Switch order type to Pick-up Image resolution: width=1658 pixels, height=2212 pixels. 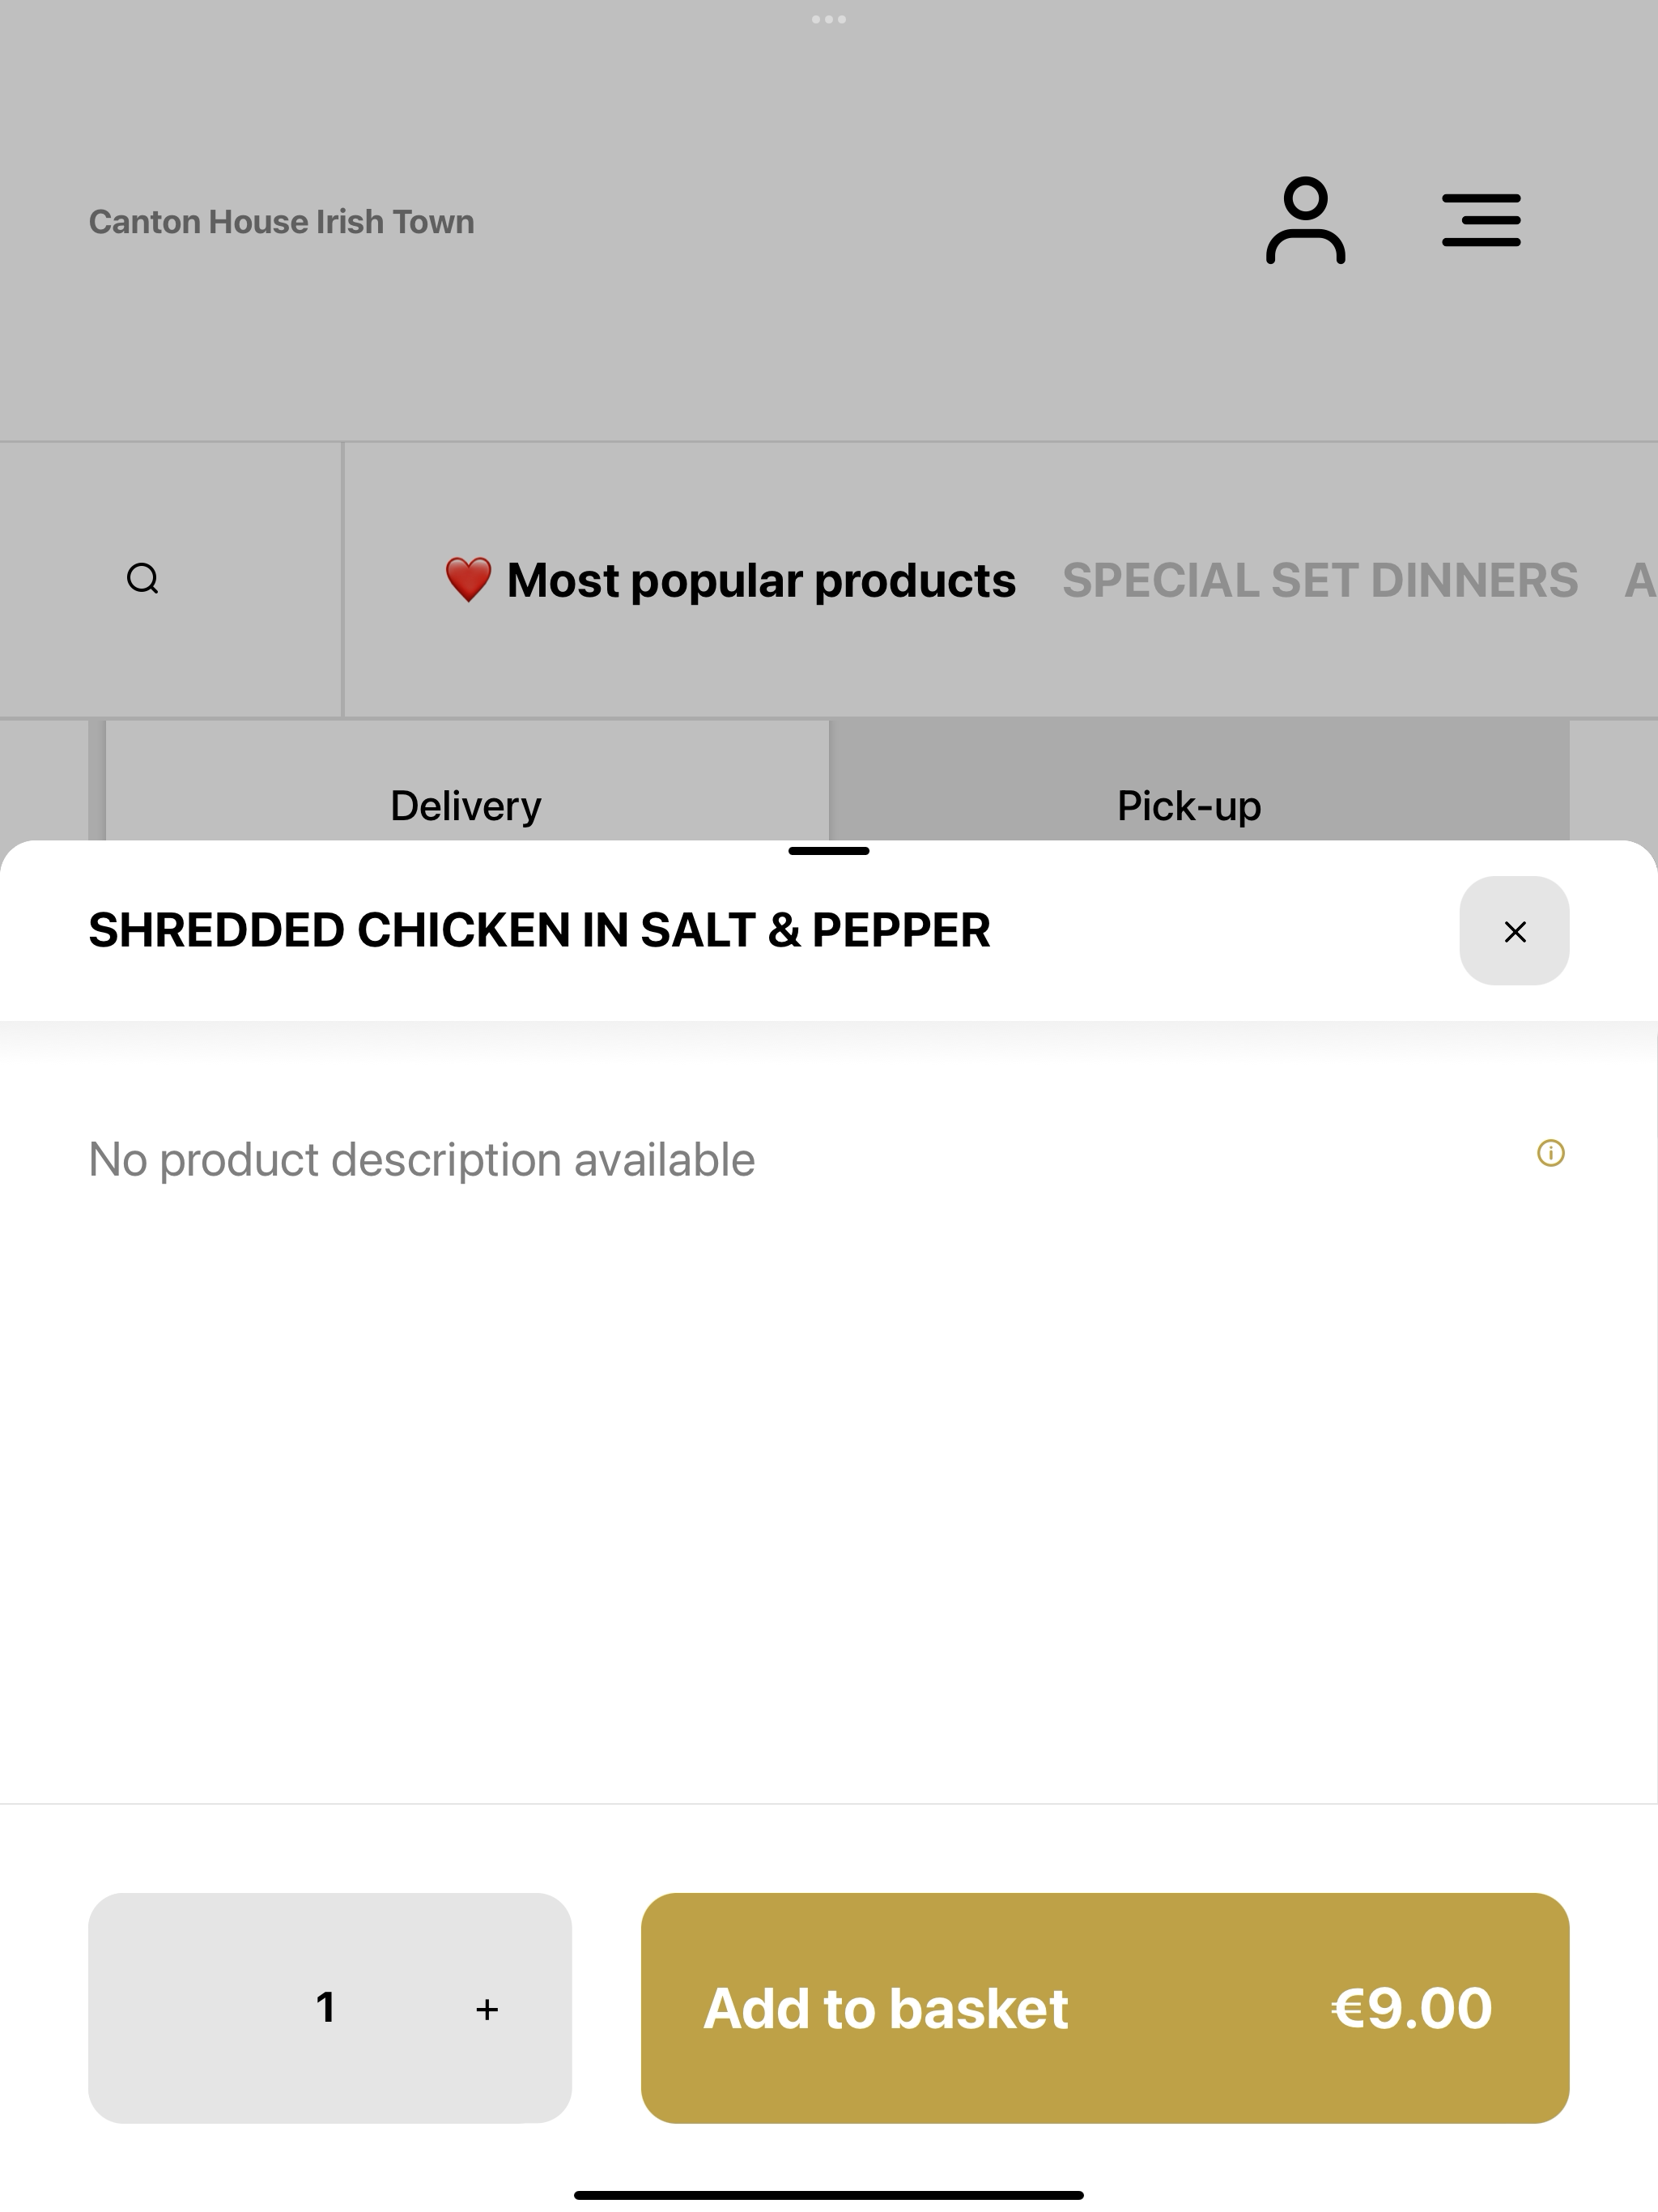tap(1189, 806)
